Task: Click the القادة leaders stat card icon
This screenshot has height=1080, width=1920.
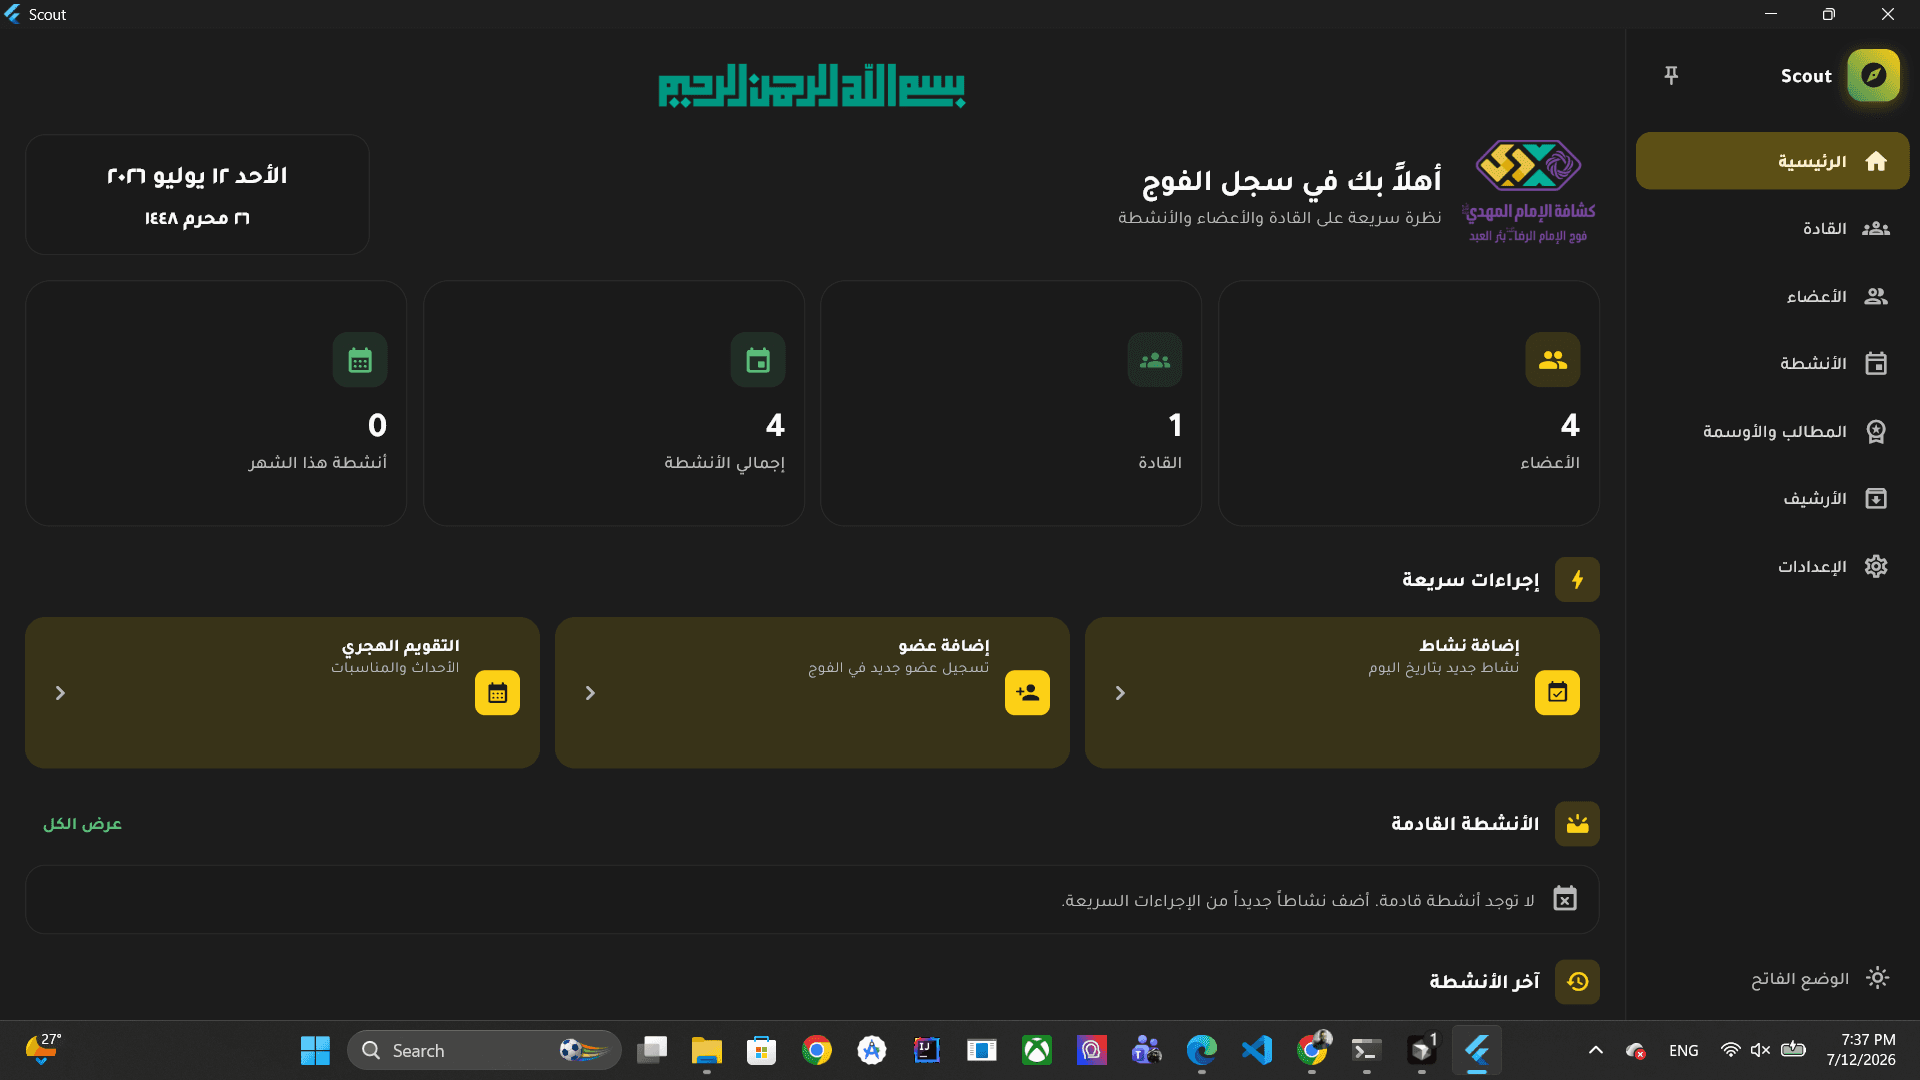Action: pyautogui.click(x=1155, y=360)
